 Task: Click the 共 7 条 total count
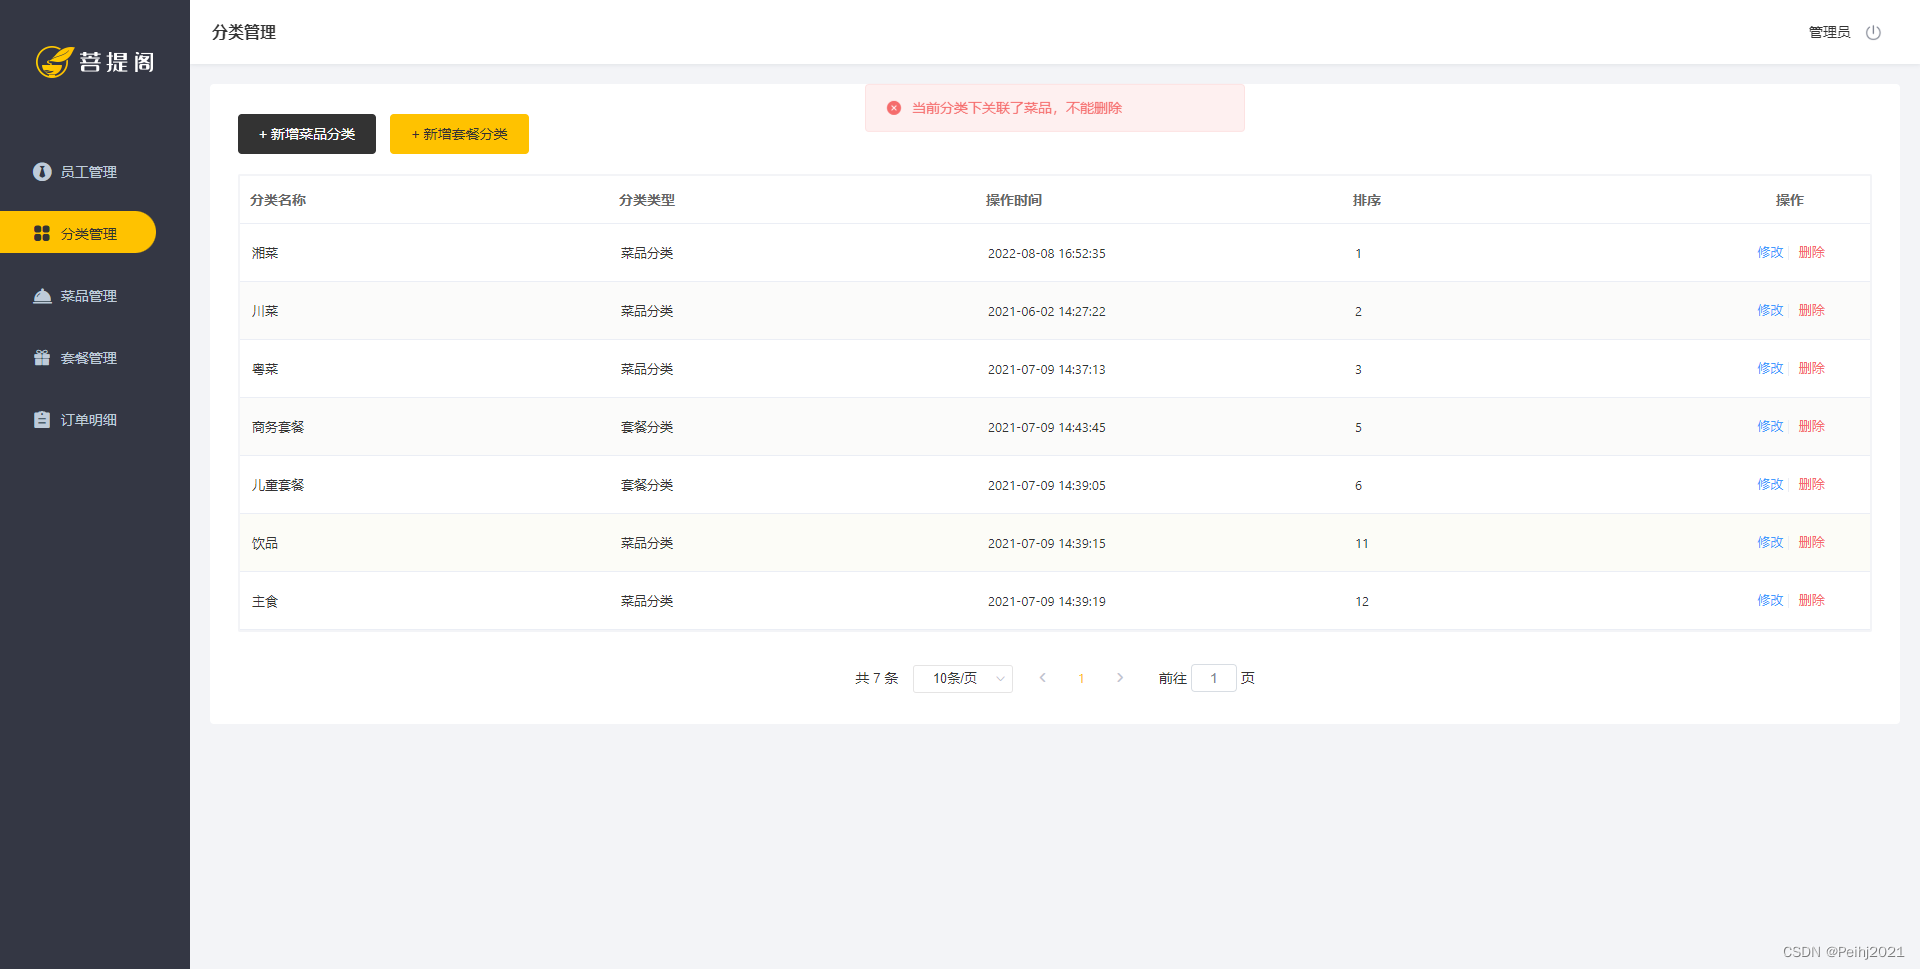(877, 678)
